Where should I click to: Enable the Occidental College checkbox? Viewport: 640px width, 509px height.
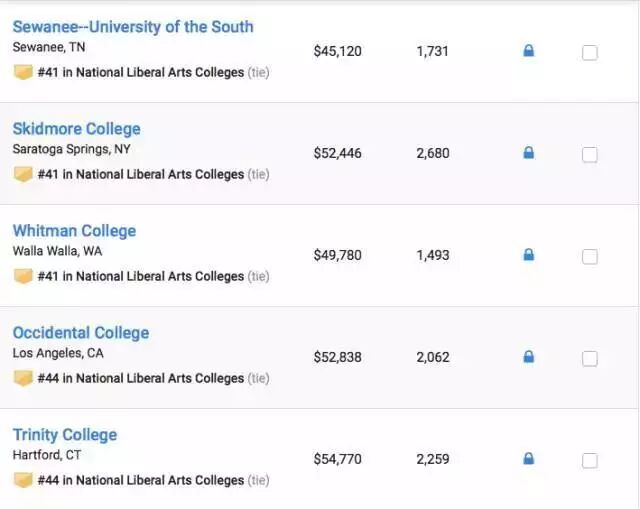click(590, 359)
